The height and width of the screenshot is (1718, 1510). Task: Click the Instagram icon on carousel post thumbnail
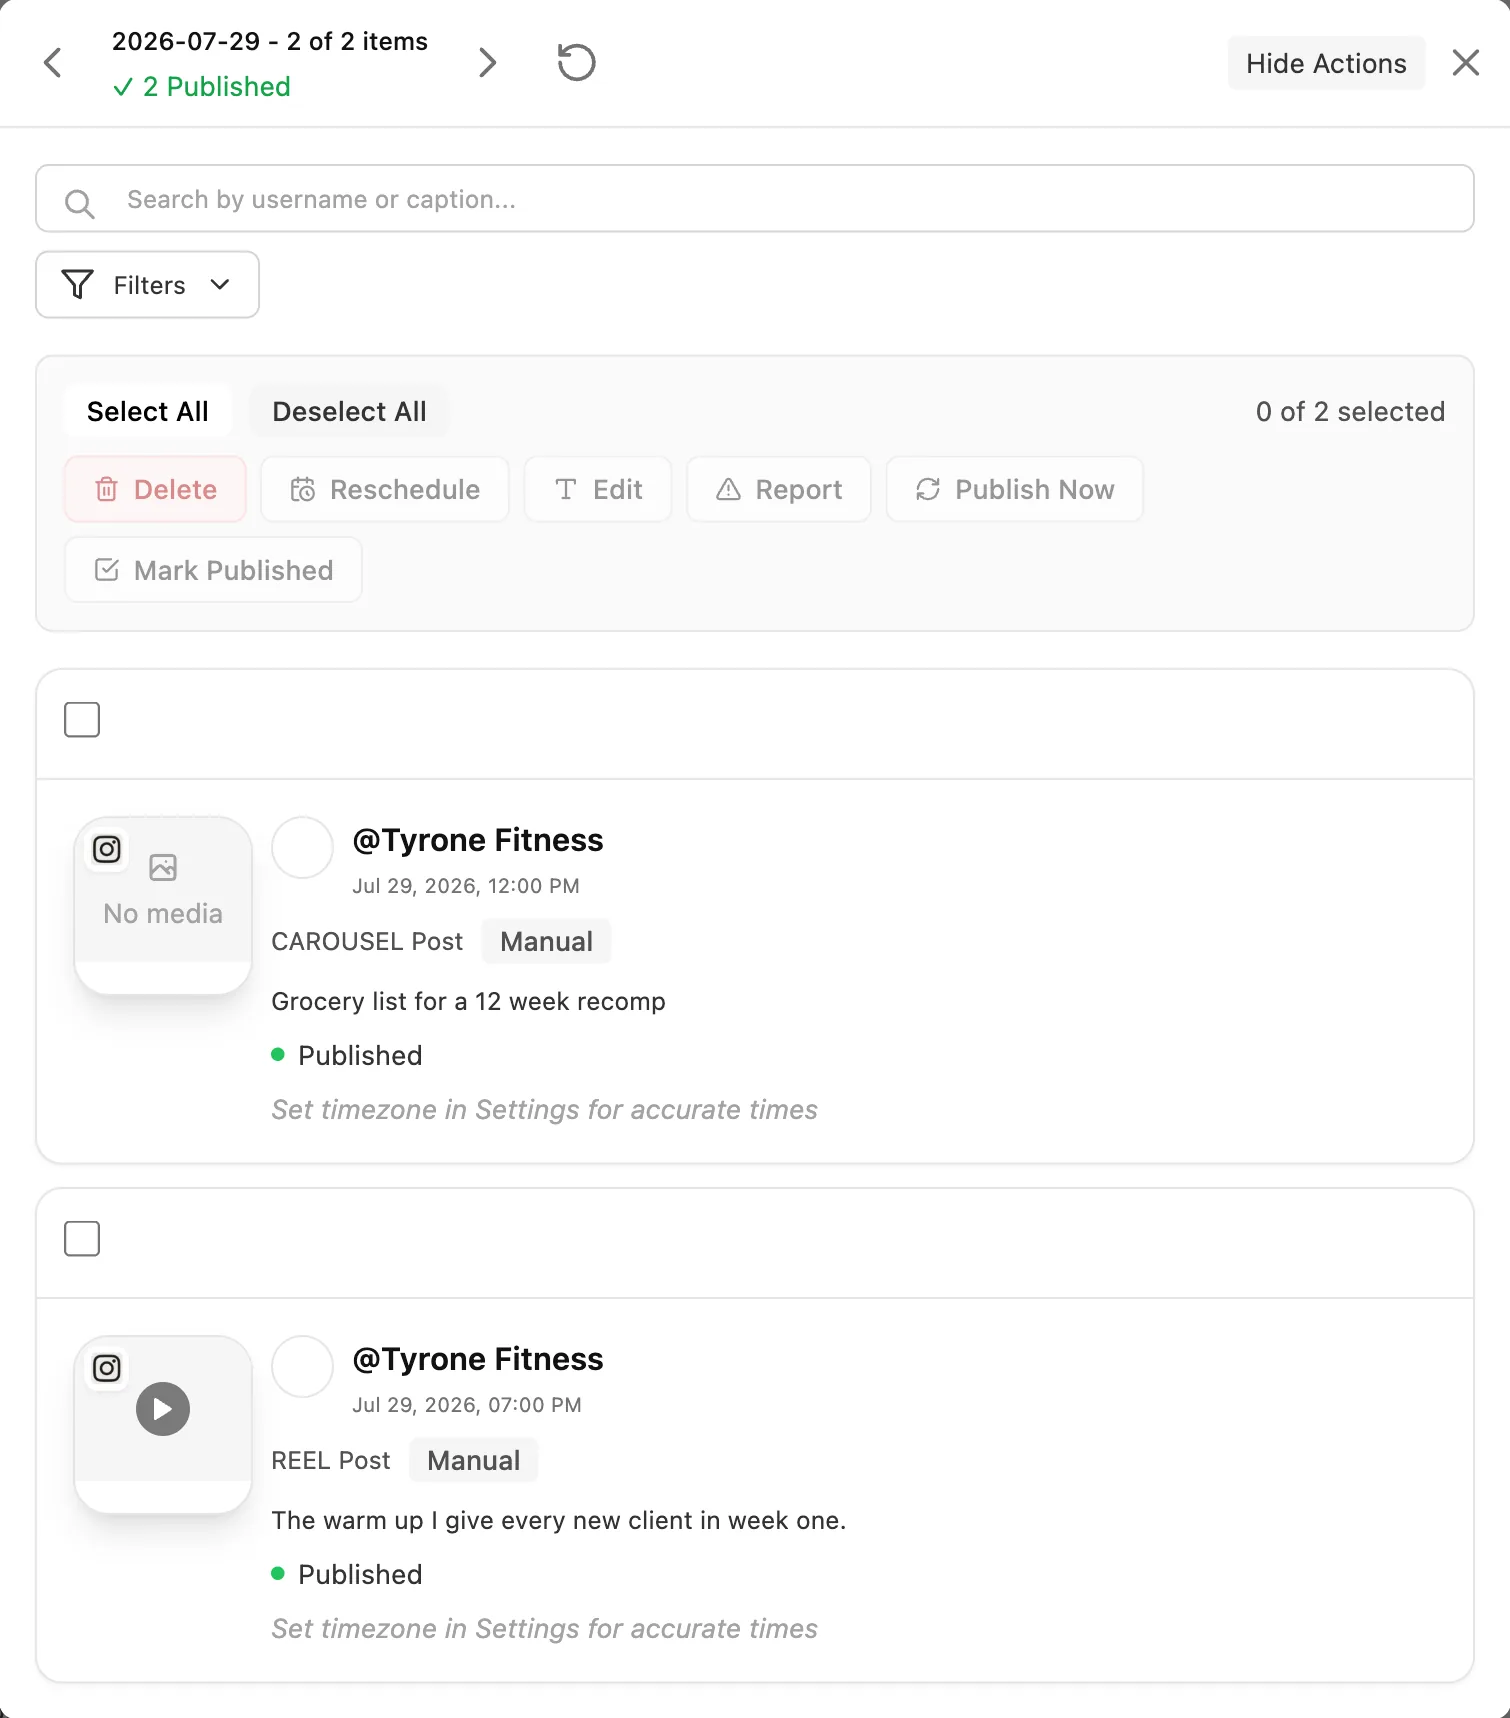tap(107, 849)
